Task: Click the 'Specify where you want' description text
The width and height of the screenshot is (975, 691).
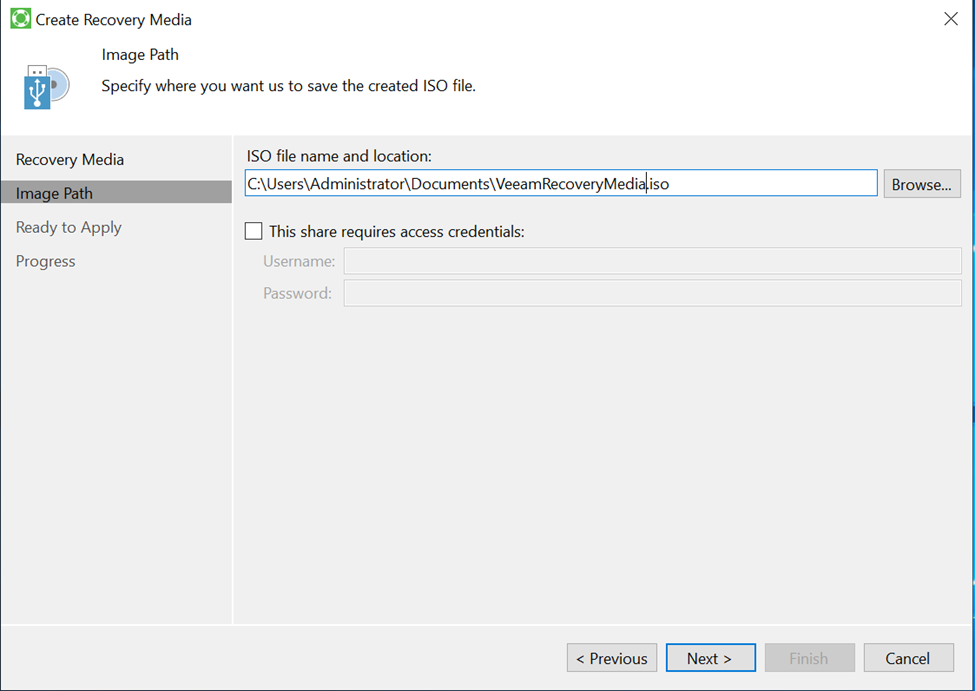Action: point(288,86)
